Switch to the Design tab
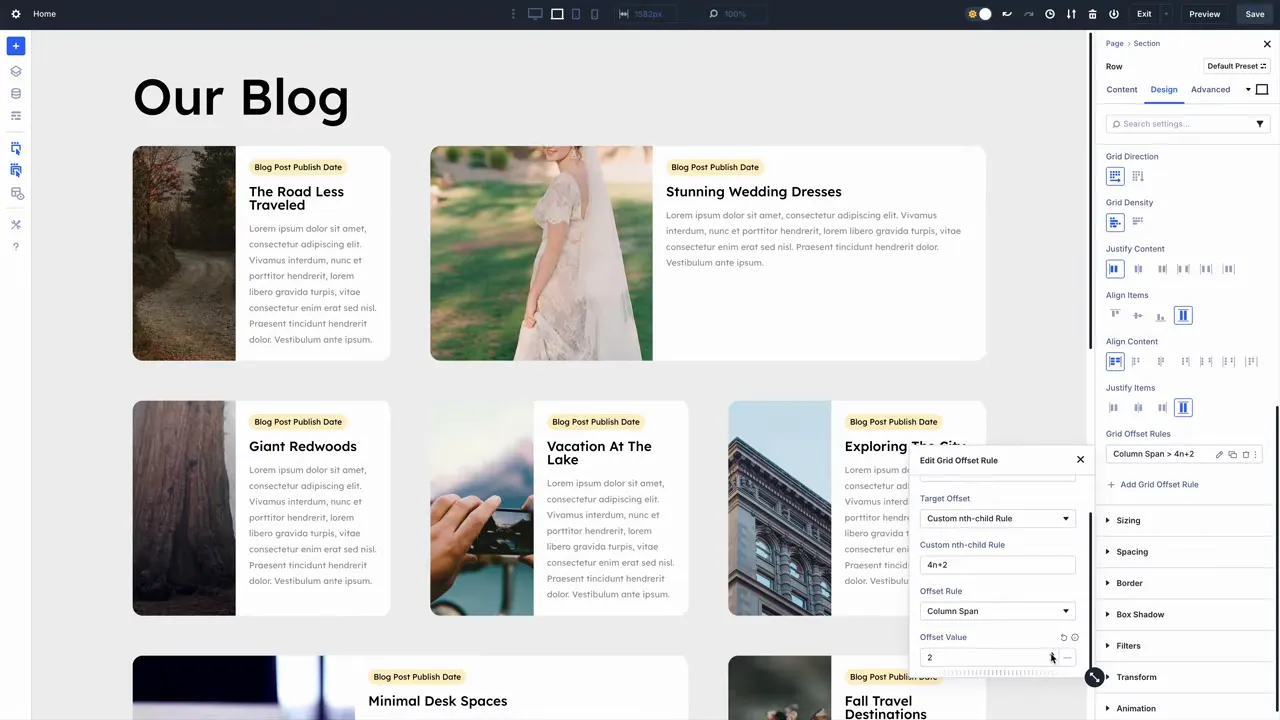Viewport: 1280px width, 720px height. tap(1164, 90)
